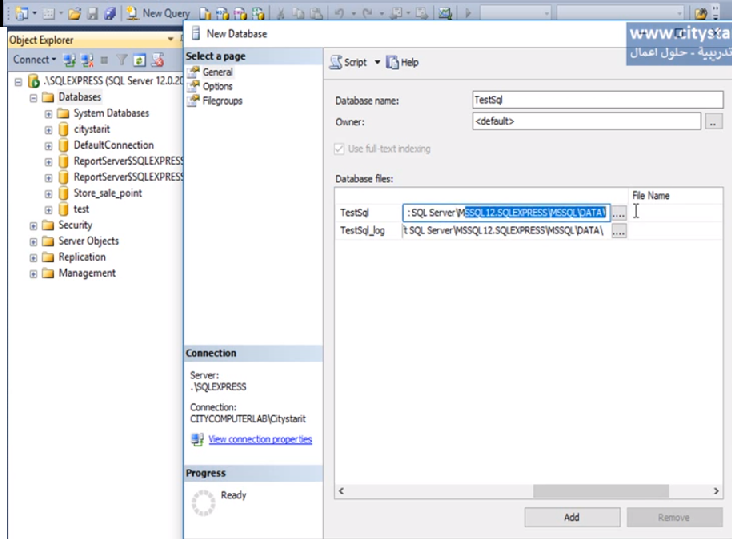This screenshot has height=539, width=732.
Task: Click the Refresh icon in Object Explorer
Action: (x=141, y=60)
